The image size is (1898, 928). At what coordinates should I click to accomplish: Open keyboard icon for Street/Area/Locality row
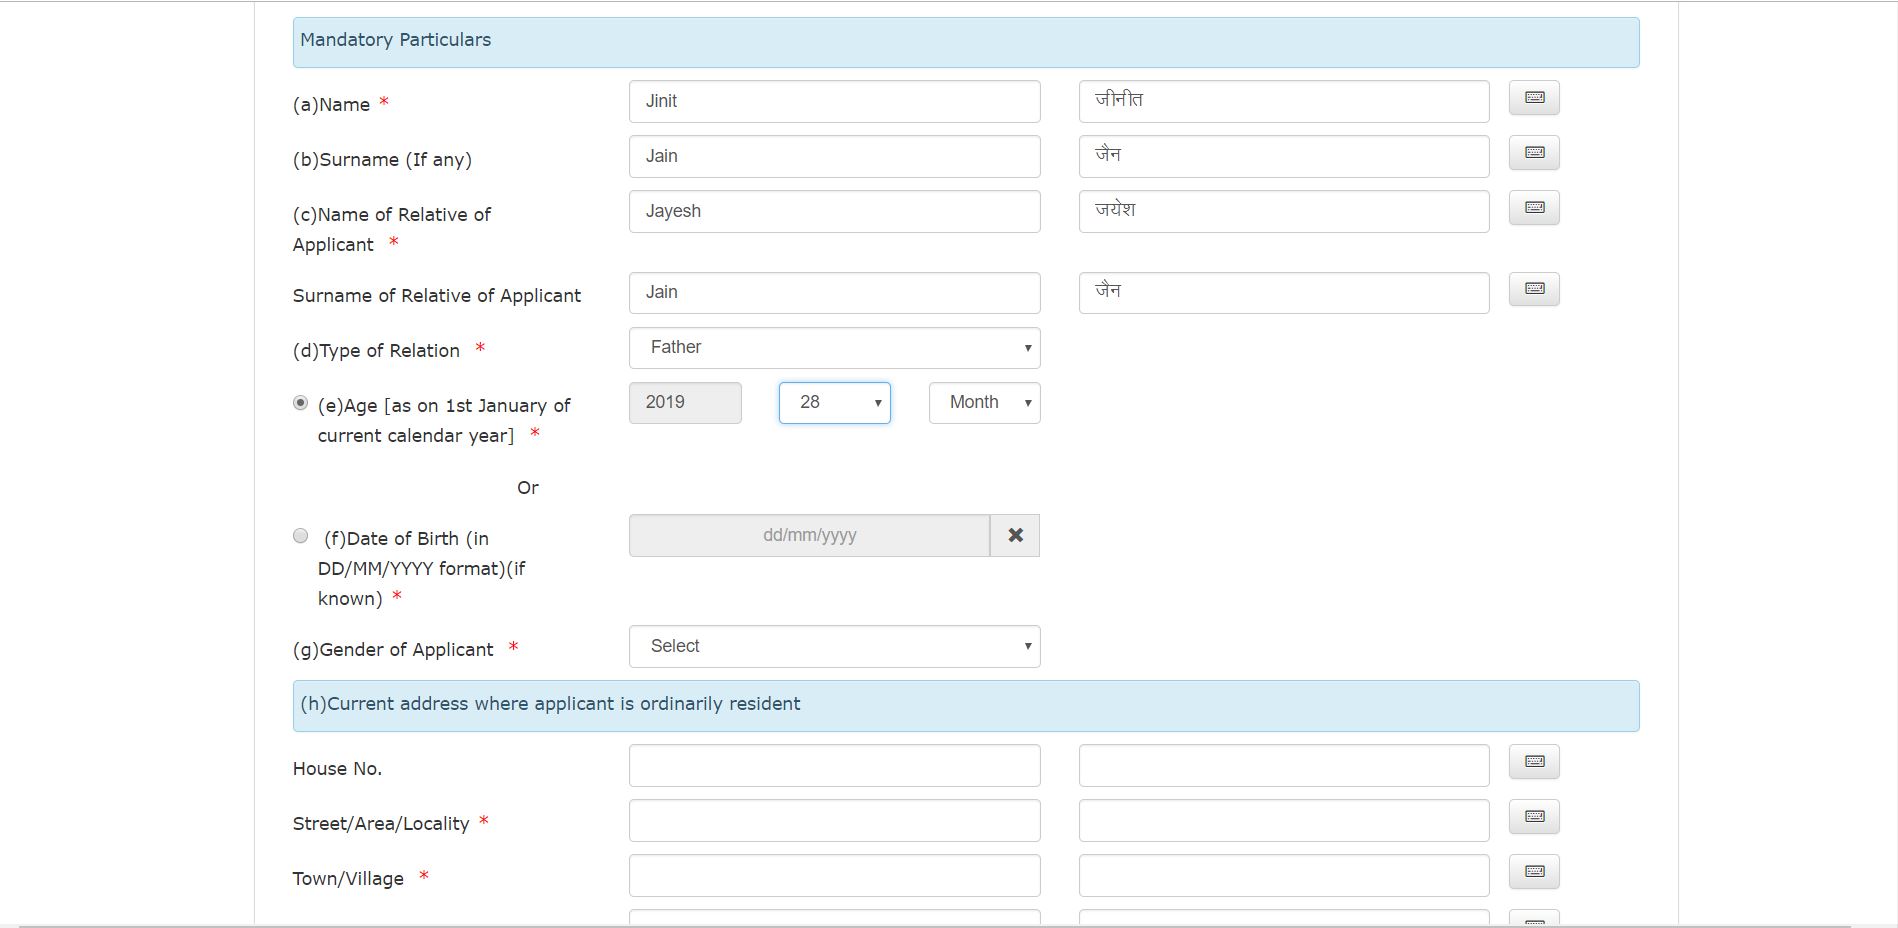[1534, 817]
